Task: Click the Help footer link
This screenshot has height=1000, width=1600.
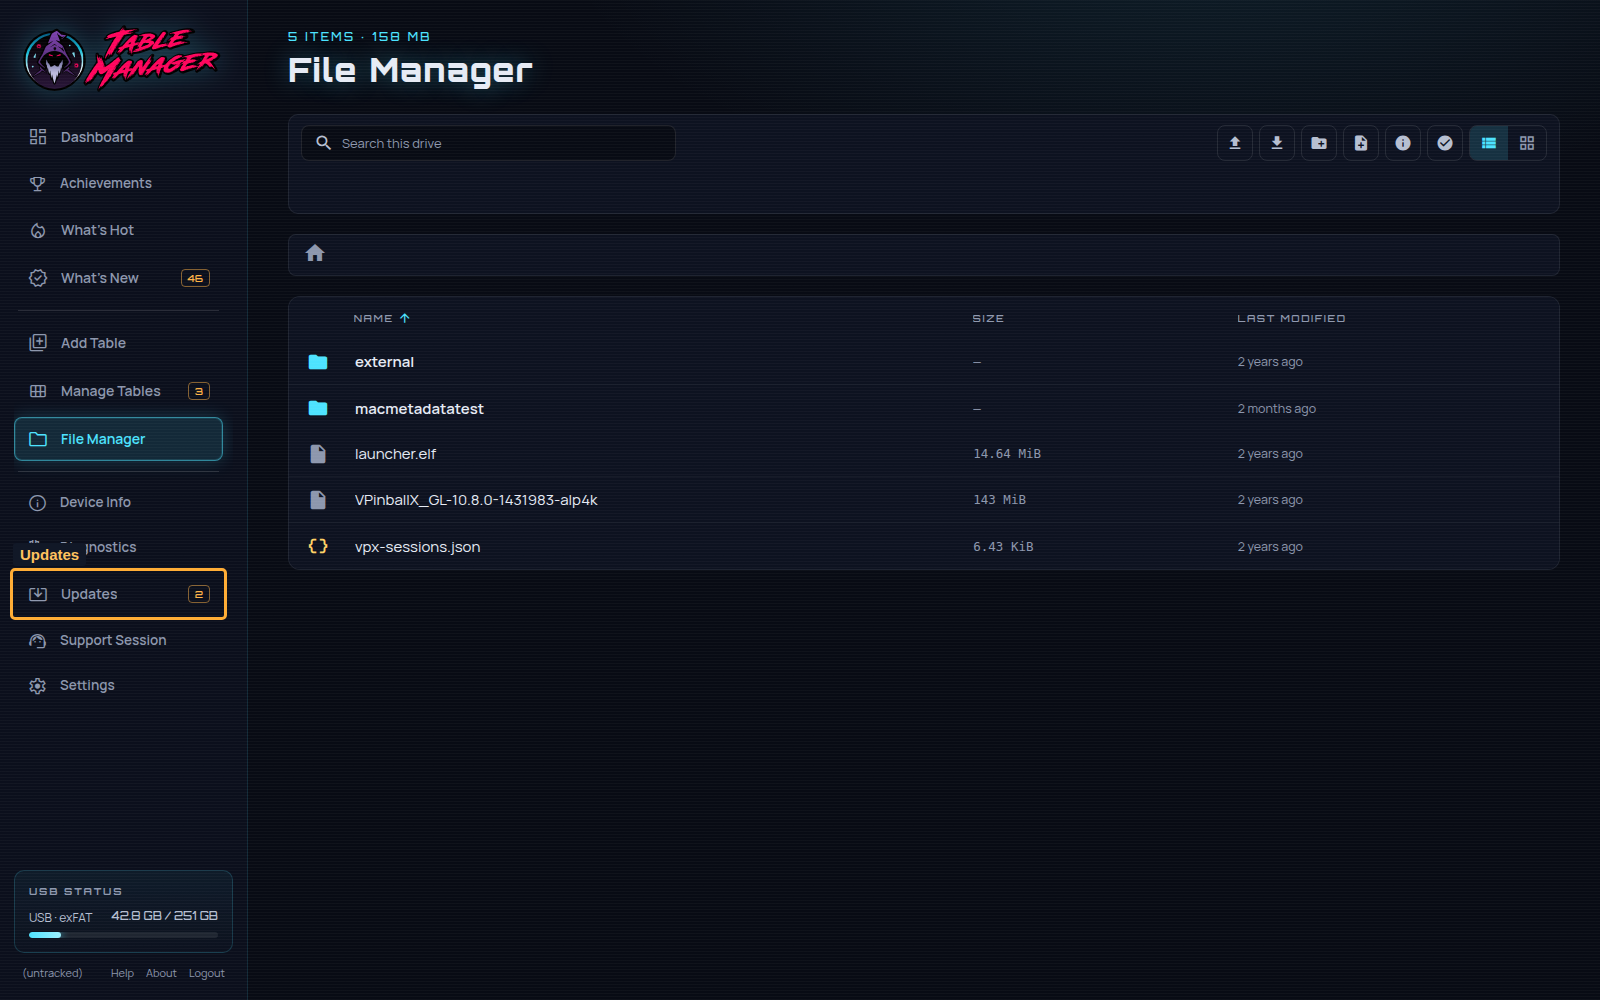Action: tap(122, 973)
